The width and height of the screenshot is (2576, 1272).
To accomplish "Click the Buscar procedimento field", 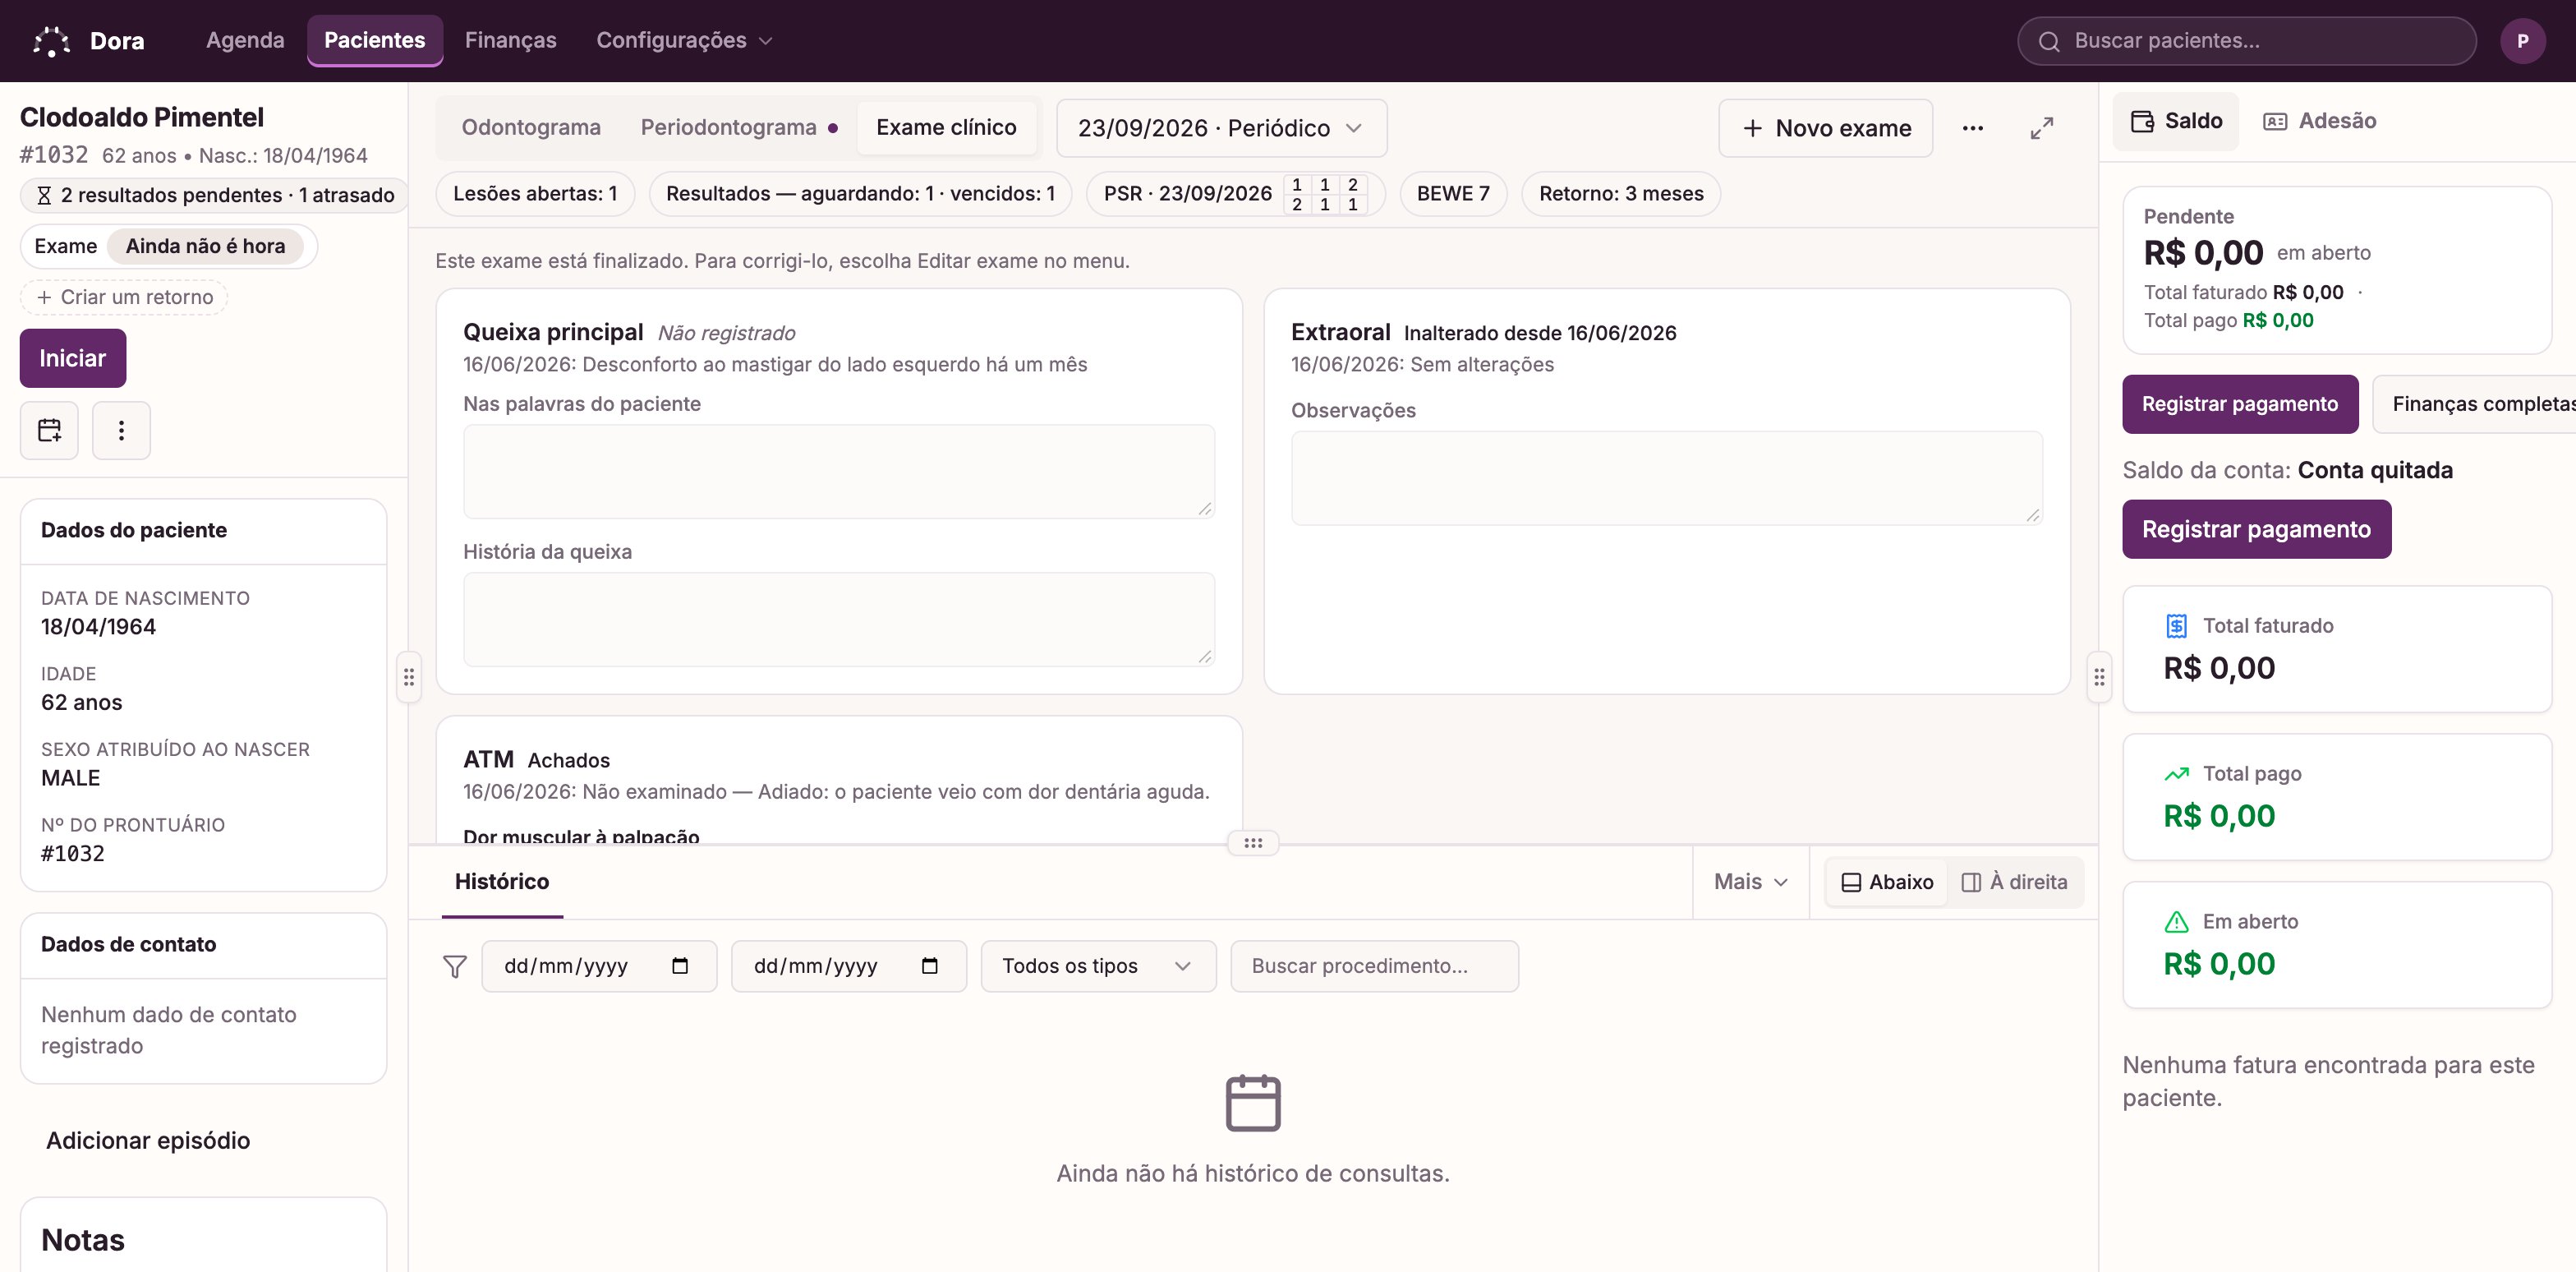I will 1374,966.
